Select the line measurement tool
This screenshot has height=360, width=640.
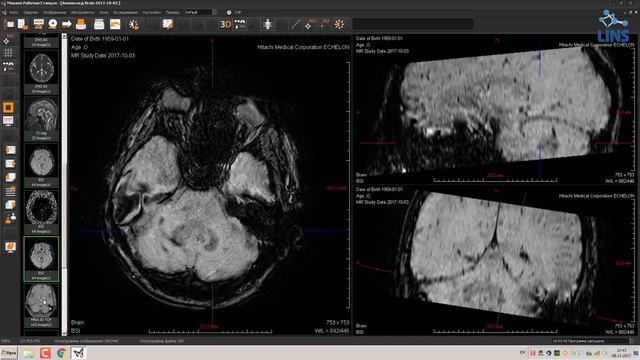click(295, 24)
